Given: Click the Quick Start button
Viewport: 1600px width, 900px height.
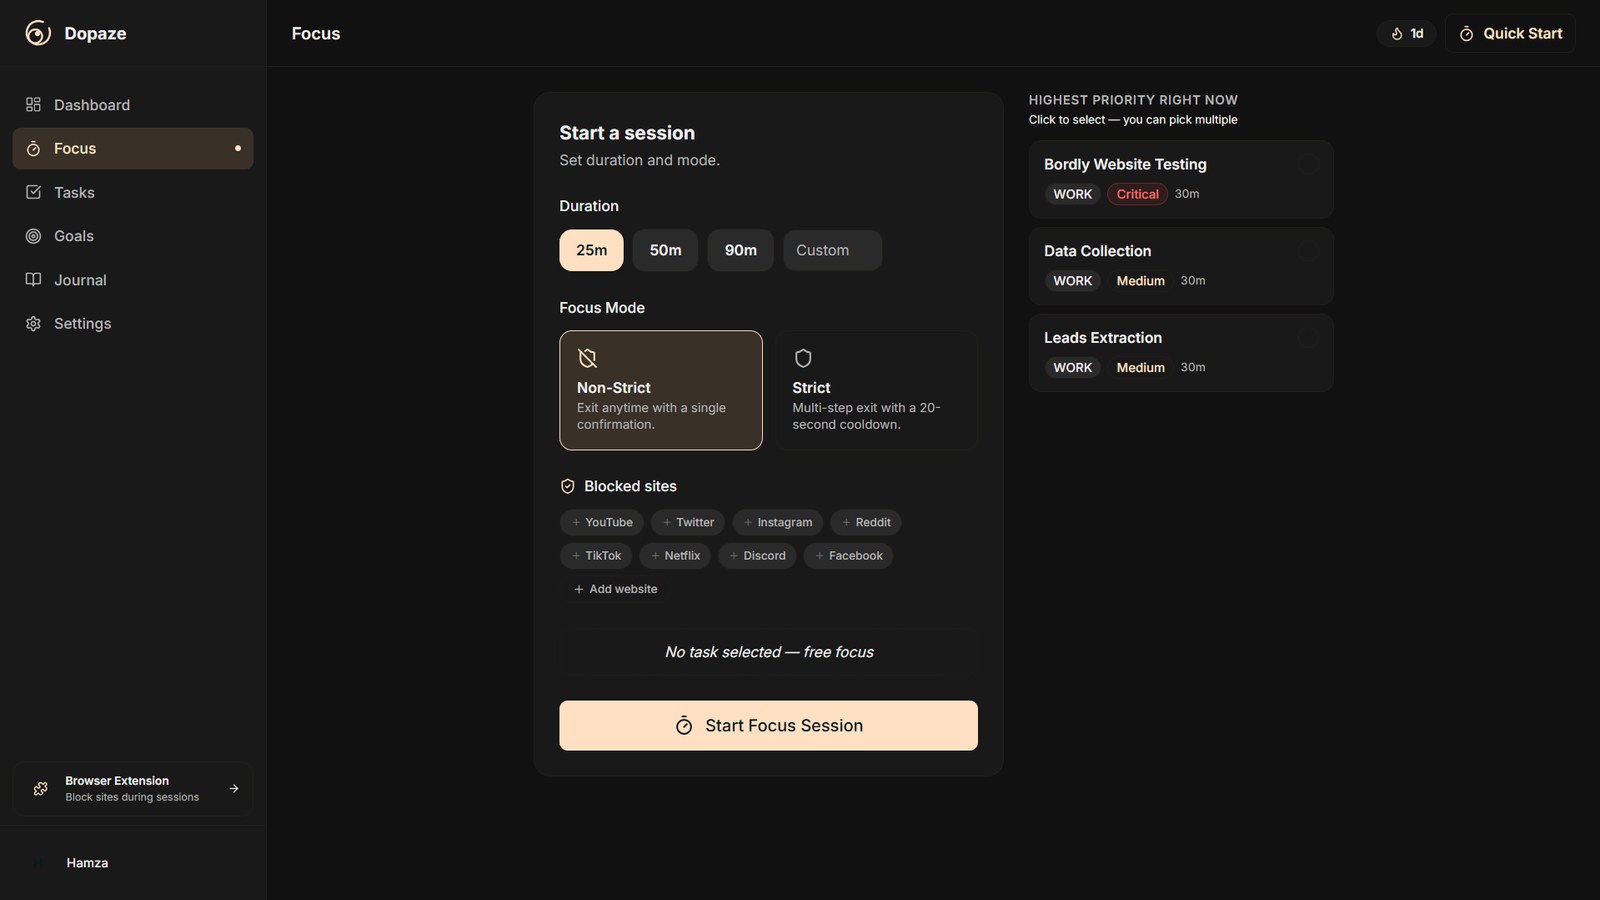Looking at the screenshot, I should (1509, 34).
